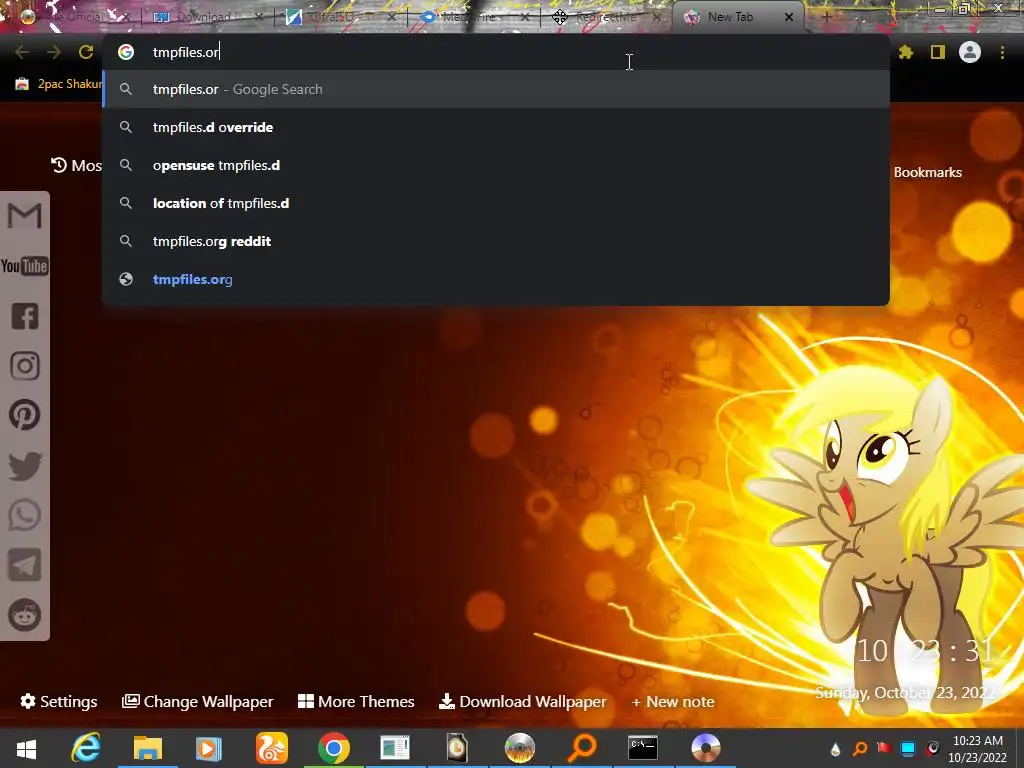Open the orange magnifier taskbar app

pyautogui.click(x=581, y=748)
